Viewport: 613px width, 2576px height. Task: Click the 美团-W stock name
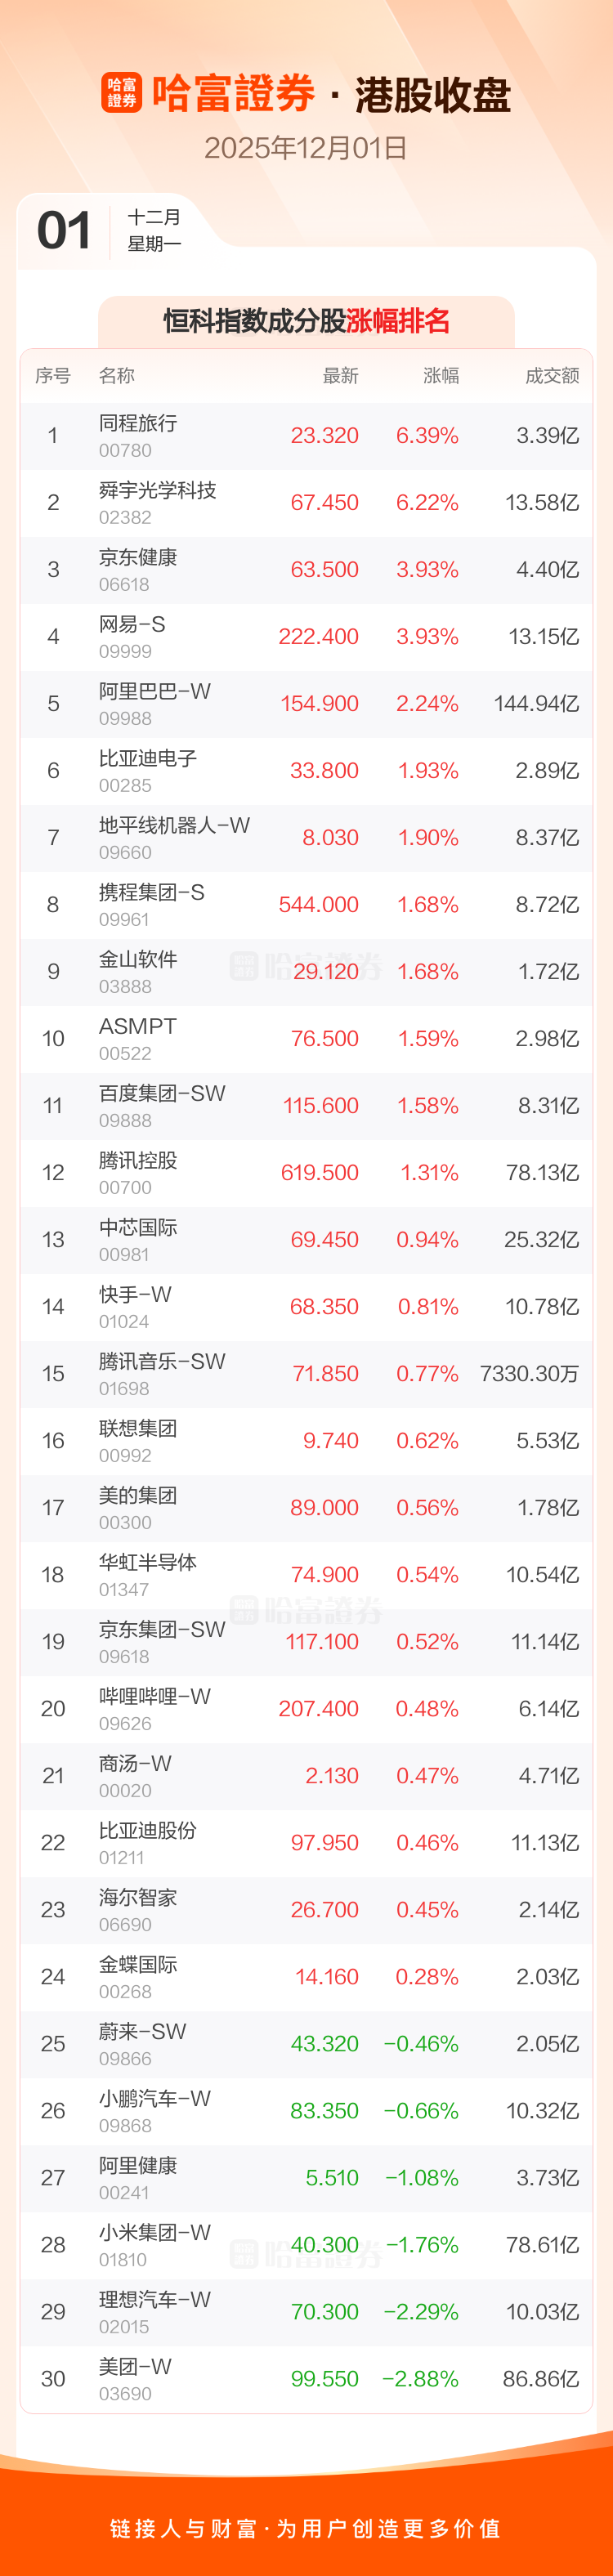(x=135, y=2367)
